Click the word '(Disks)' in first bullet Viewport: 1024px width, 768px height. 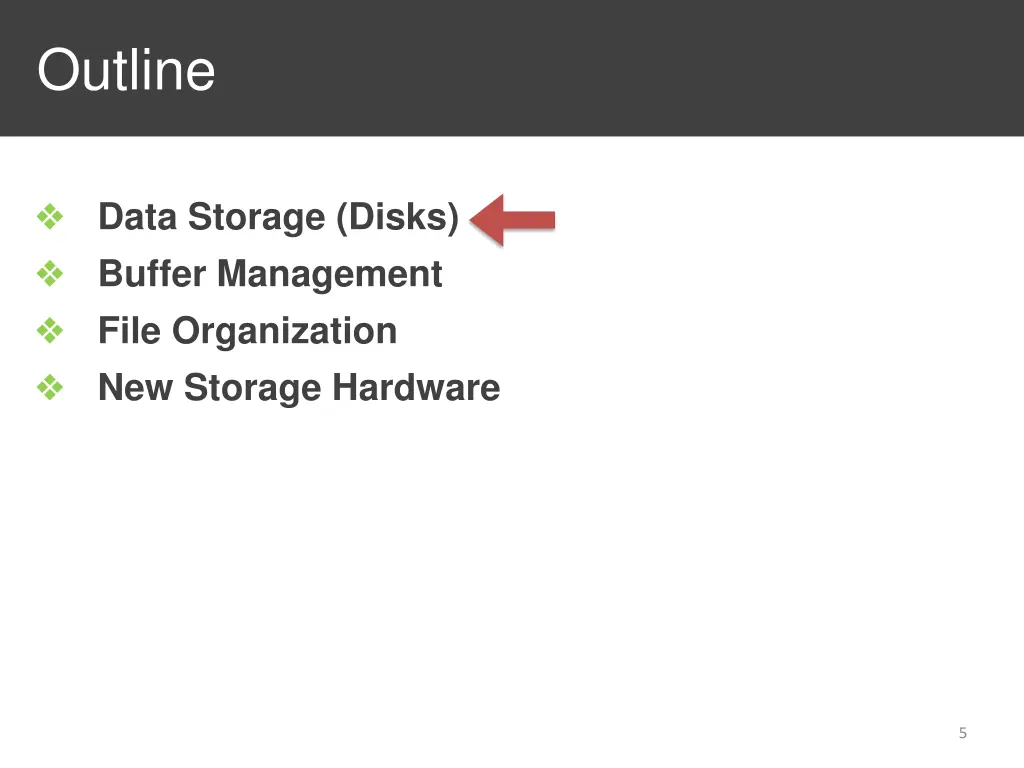[x=398, y=218]
